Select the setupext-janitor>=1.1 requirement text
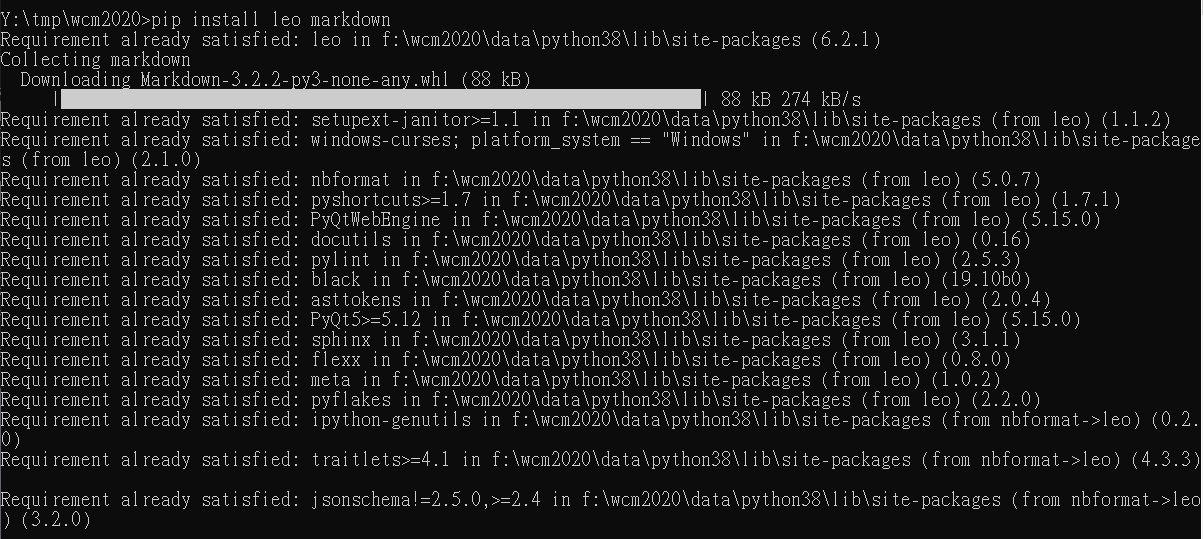 (415, 120)
